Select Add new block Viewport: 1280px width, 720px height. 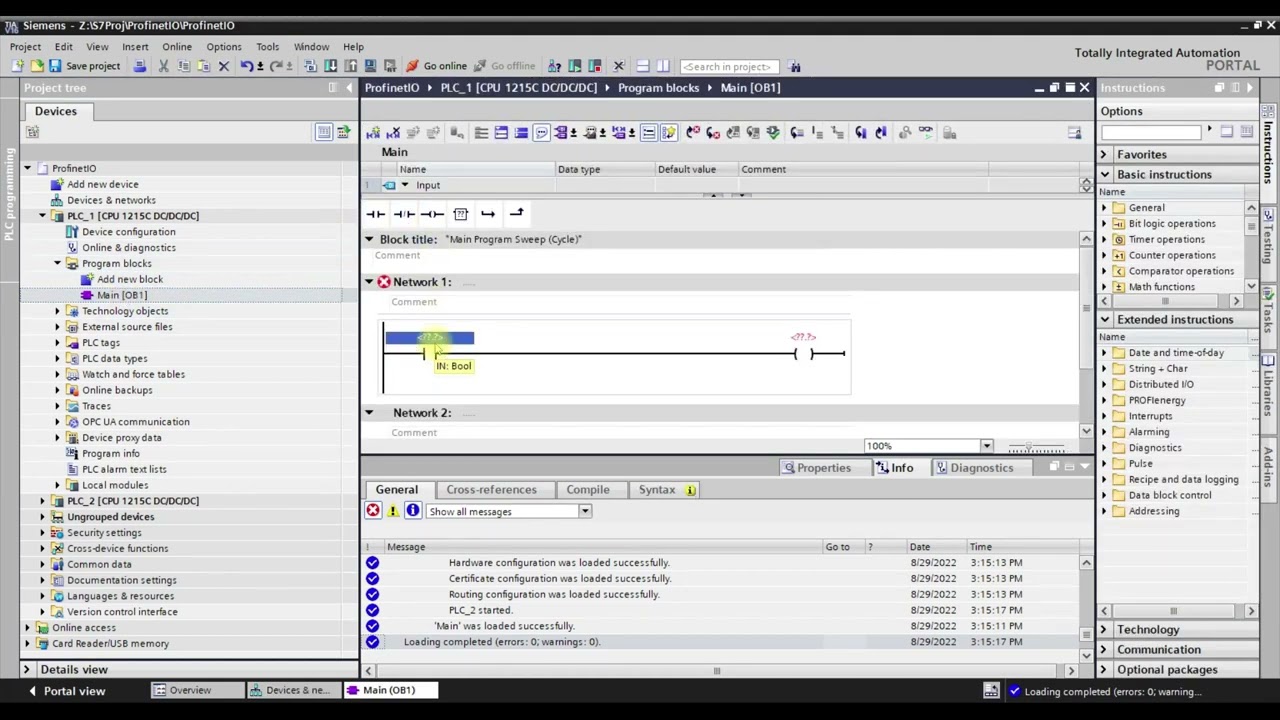pyautogui.click(x=130, y=280)
